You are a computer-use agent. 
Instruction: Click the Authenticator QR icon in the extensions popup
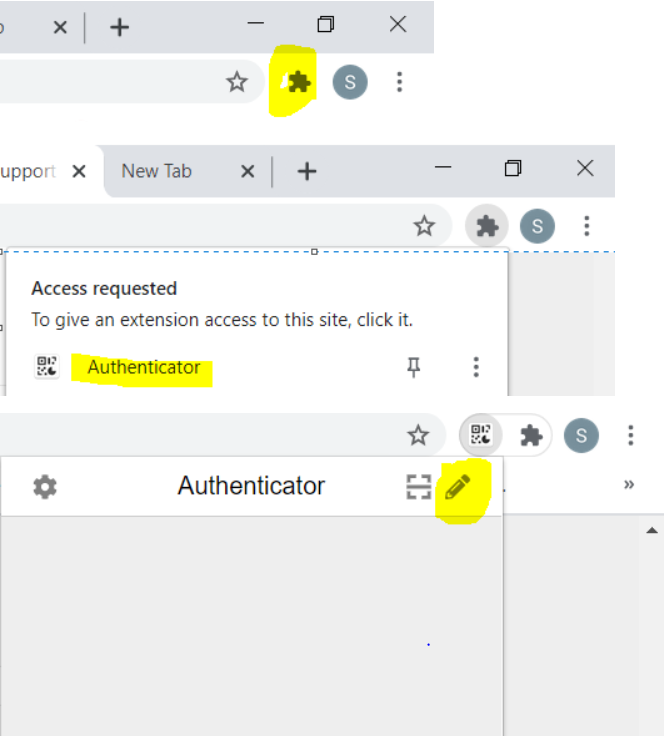coord(47,367)
